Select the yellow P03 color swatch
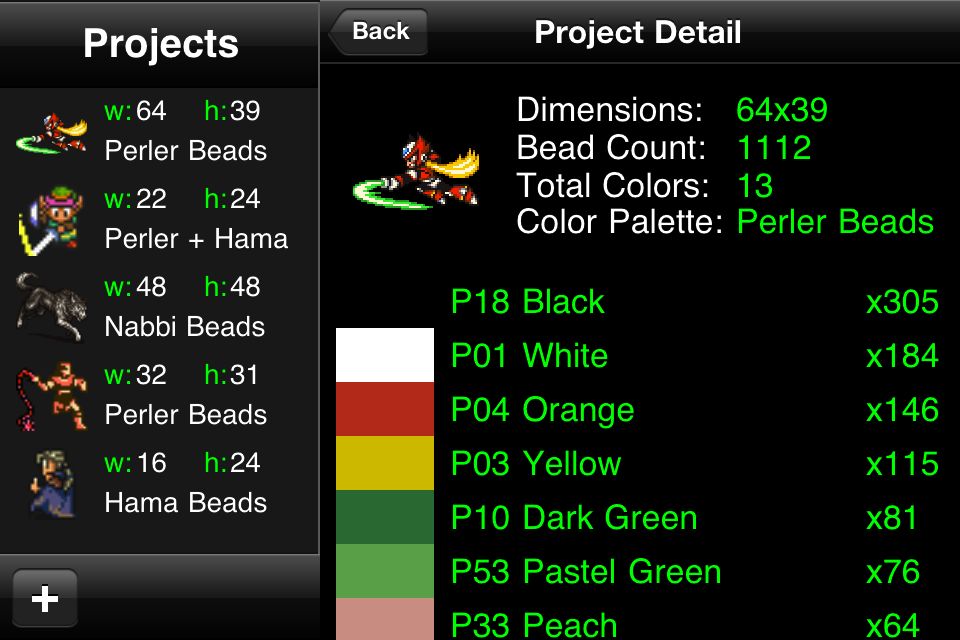Screen dimensions: 960x640 pos(384,463)
